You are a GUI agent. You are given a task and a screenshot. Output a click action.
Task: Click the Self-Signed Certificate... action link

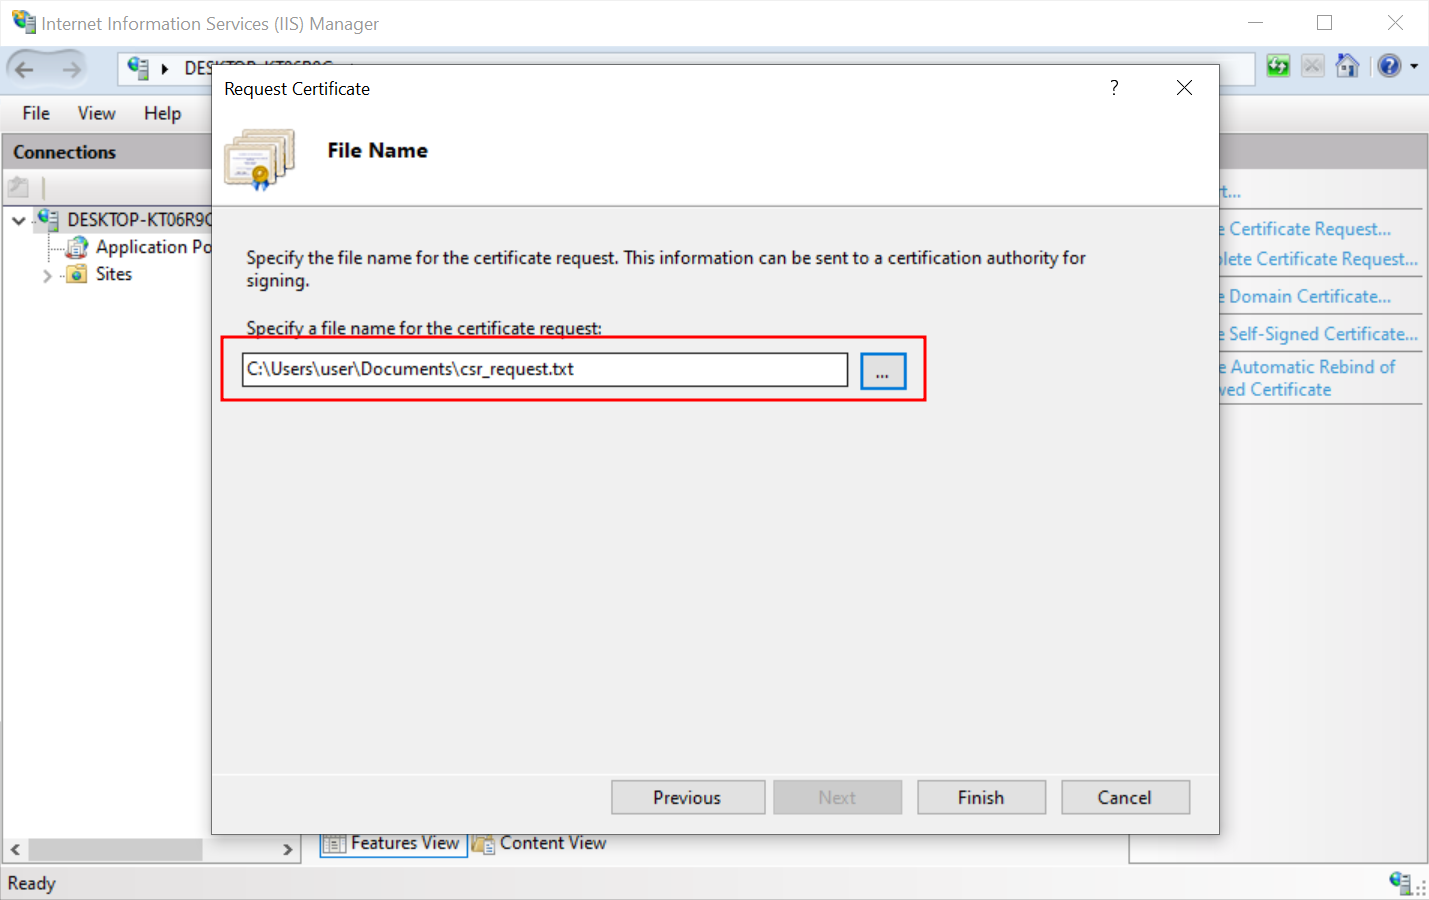click(x=1318, y=334)
